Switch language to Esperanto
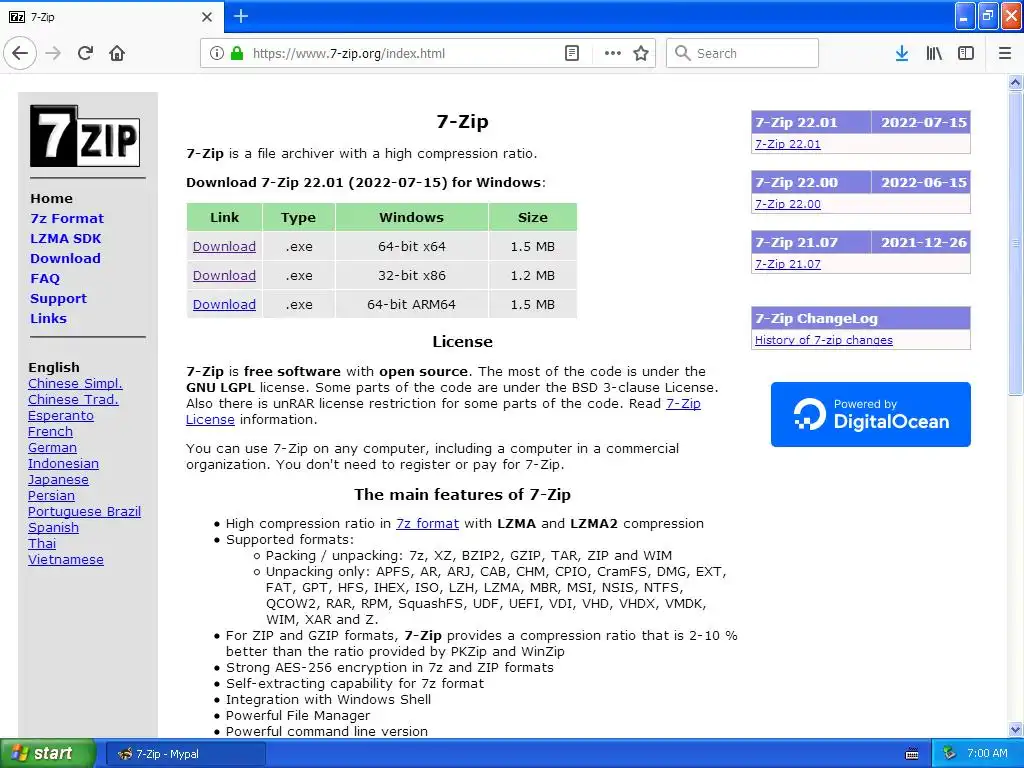The height and width of the screenshot is (768, 1024). pos(61,415)
